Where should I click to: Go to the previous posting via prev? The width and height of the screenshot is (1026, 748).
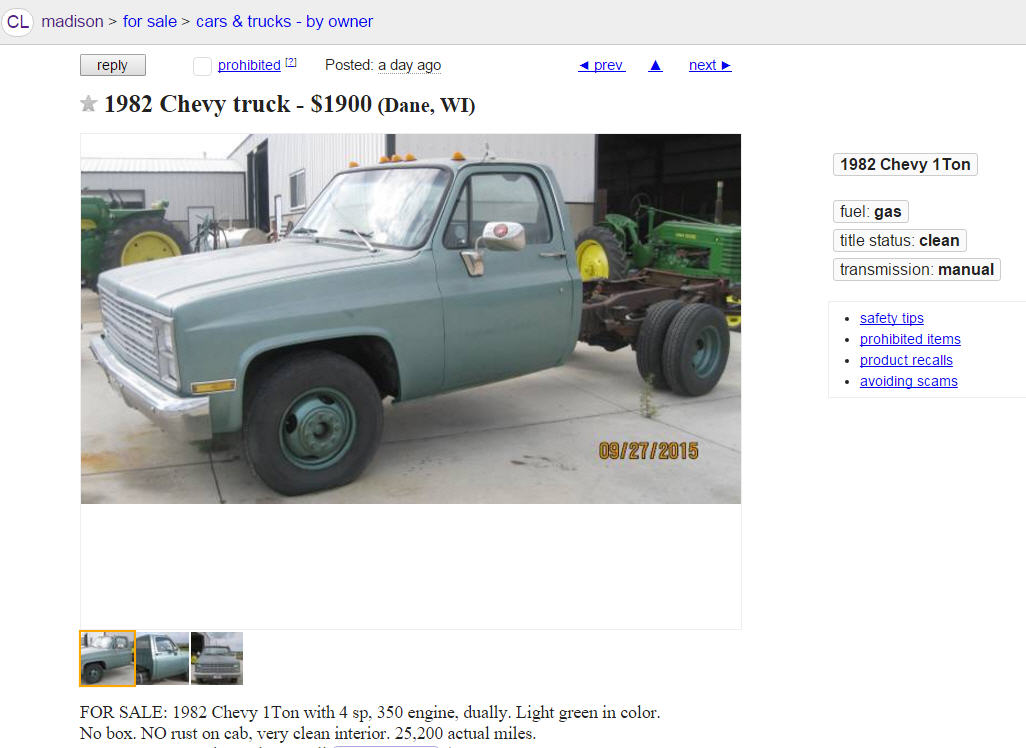[602, 65]
